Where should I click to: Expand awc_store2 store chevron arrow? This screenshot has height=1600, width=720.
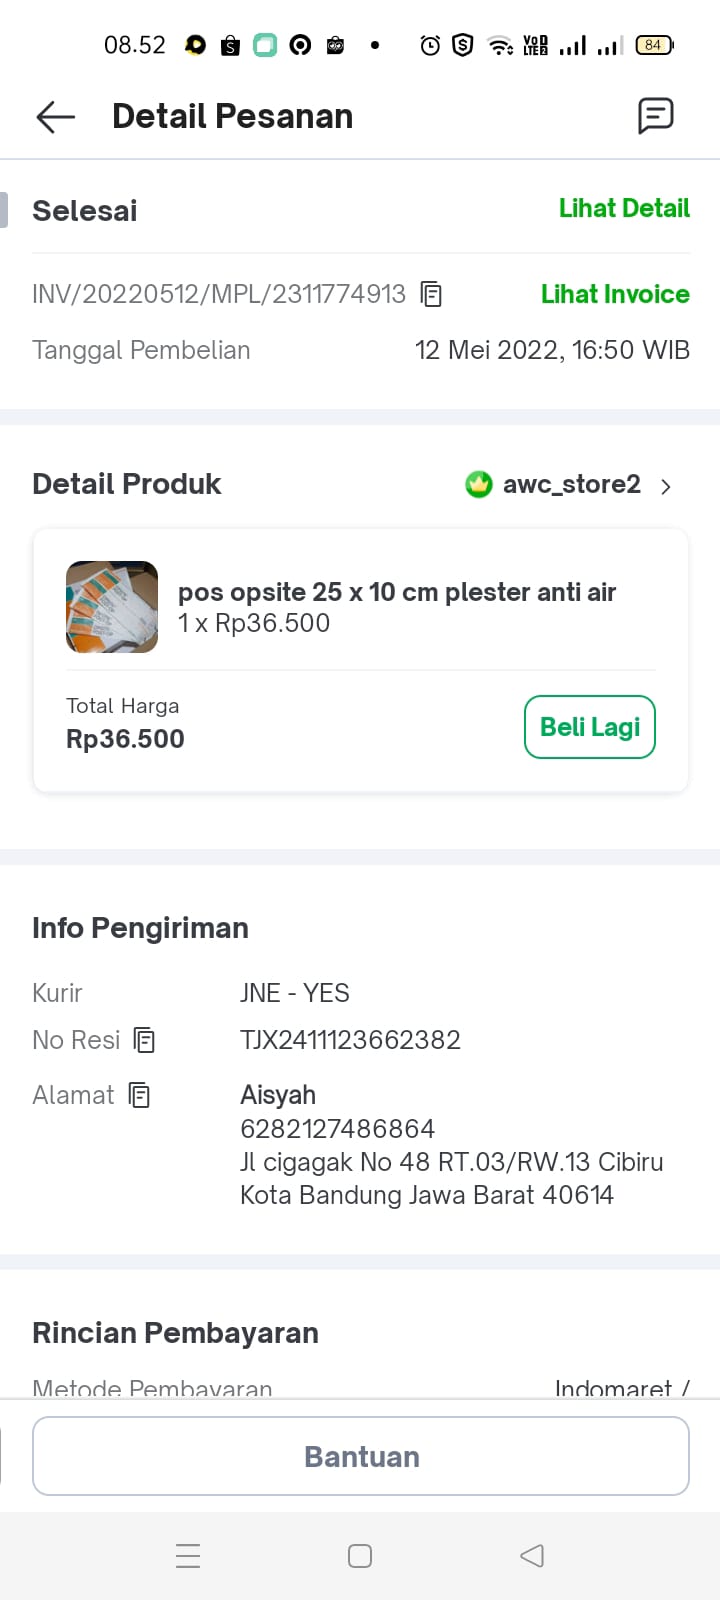pos(666,487)
